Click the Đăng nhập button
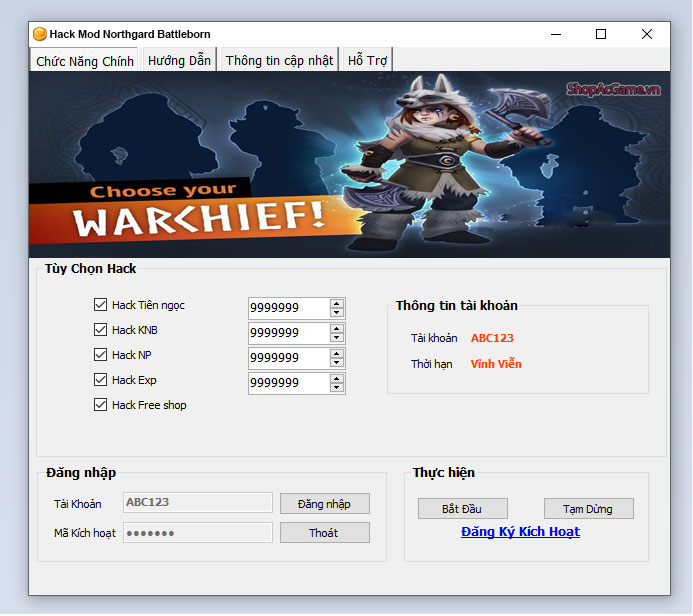693x616 pixels. (325, 504)
